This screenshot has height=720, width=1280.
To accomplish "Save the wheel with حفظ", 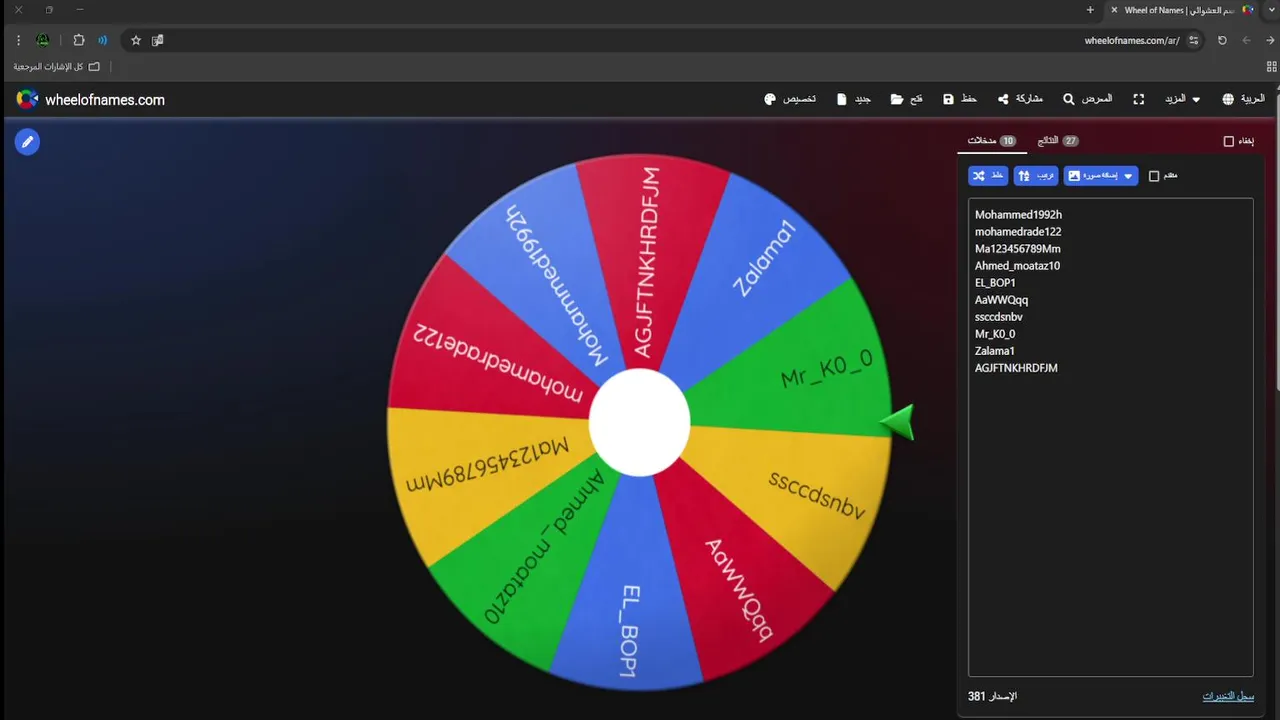I will tap(960, 99).
